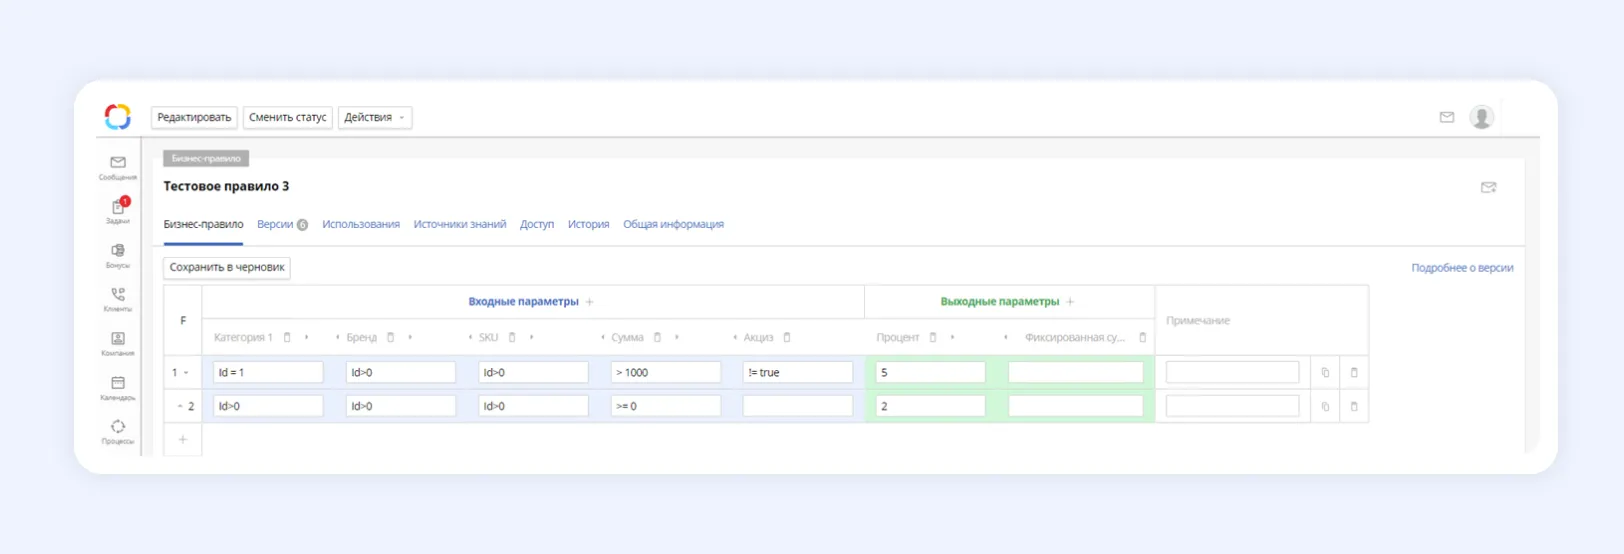Add a new row to the rule table
The width and height of the screenshot is (1624, 554).
pyautogui.click(x=183, y=440)
